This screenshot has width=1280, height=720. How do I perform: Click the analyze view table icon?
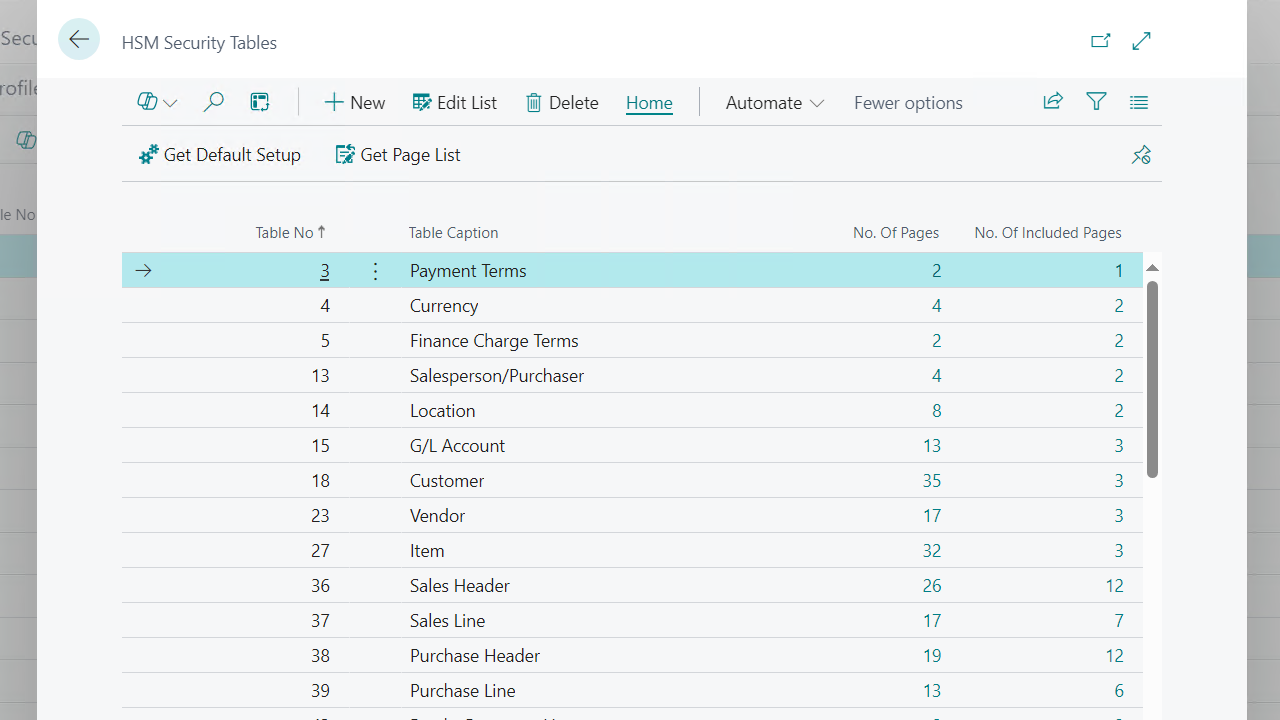[x=260, y=102]
